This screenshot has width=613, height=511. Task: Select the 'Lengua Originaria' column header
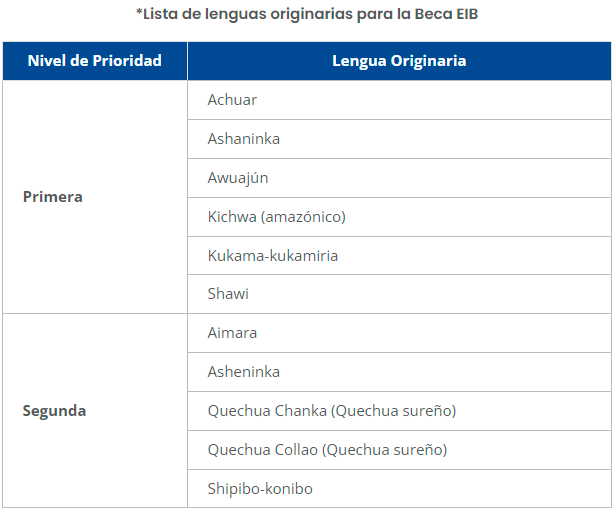click(x=399, y=61)
